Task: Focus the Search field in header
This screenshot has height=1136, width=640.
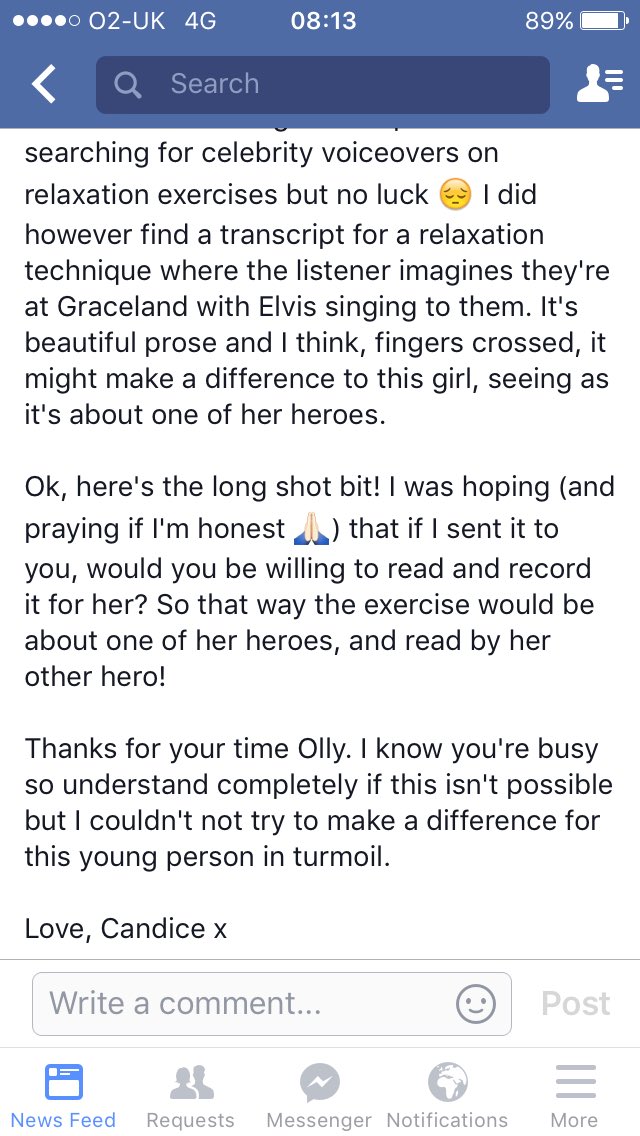Action: coord(323,84)
